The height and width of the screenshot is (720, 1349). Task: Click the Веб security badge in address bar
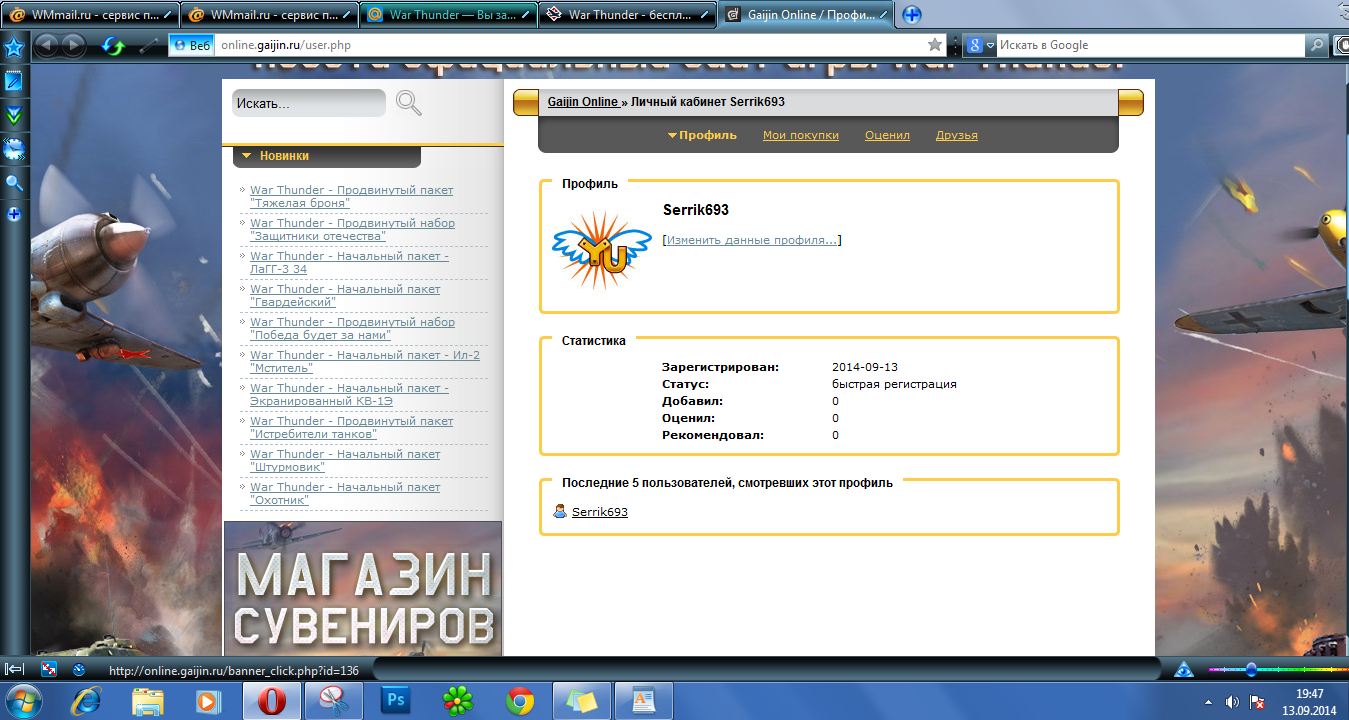[193, 45]
